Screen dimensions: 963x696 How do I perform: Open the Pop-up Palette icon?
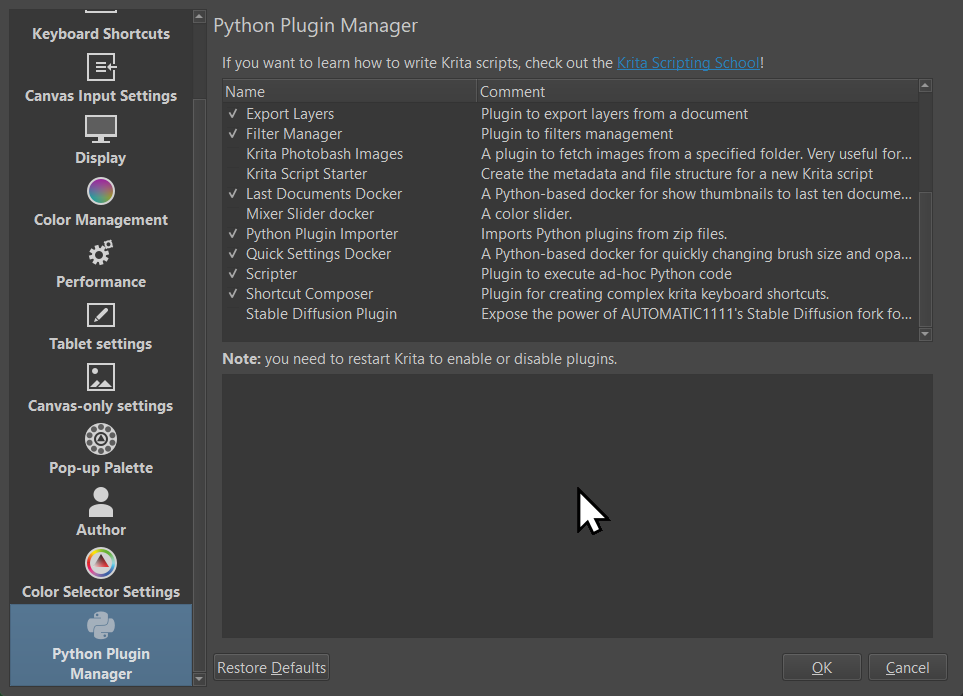[x=101, y=439]
